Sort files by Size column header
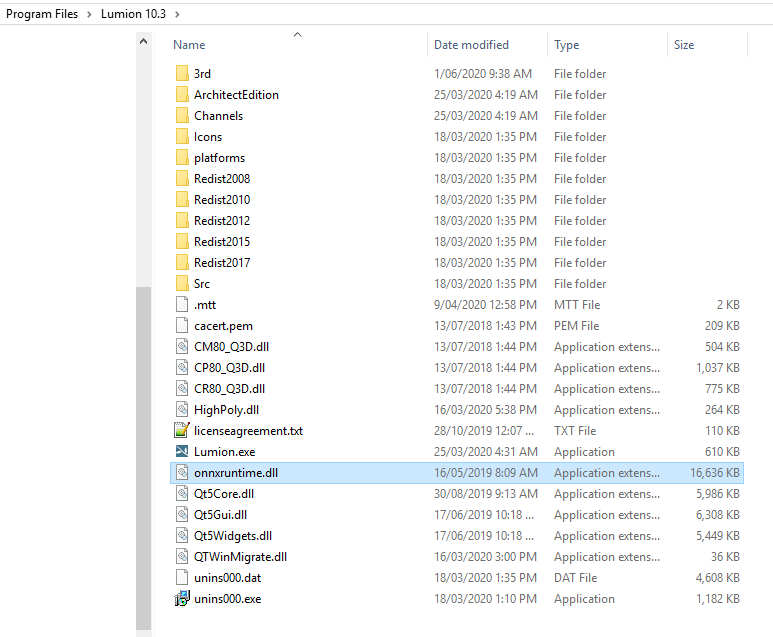Screen dimensions: 773x637 (x=684, y=45)
